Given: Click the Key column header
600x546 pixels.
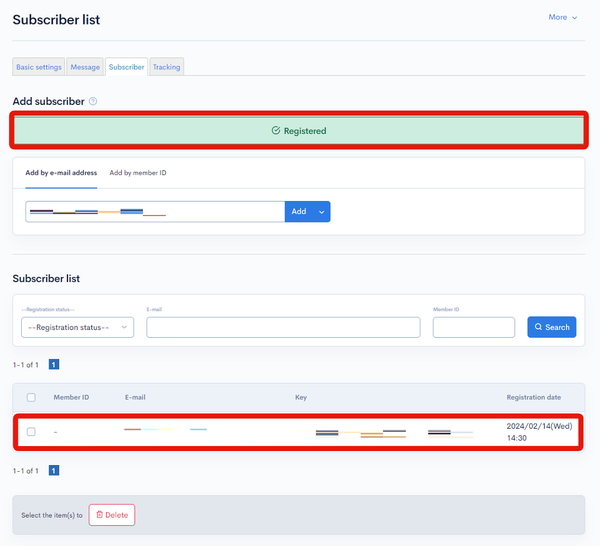Looking at the screenshot, I should 301,398.
